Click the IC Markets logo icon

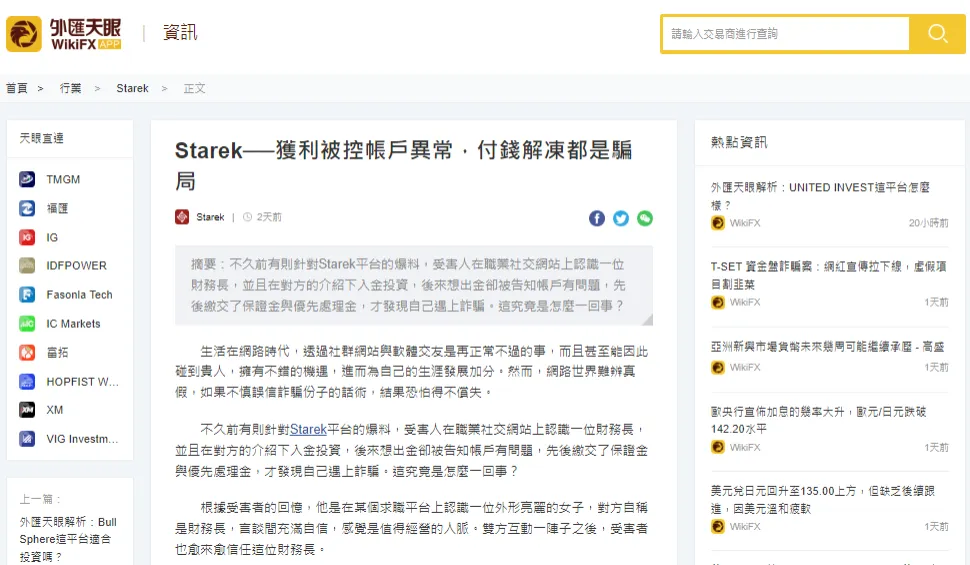27,324
